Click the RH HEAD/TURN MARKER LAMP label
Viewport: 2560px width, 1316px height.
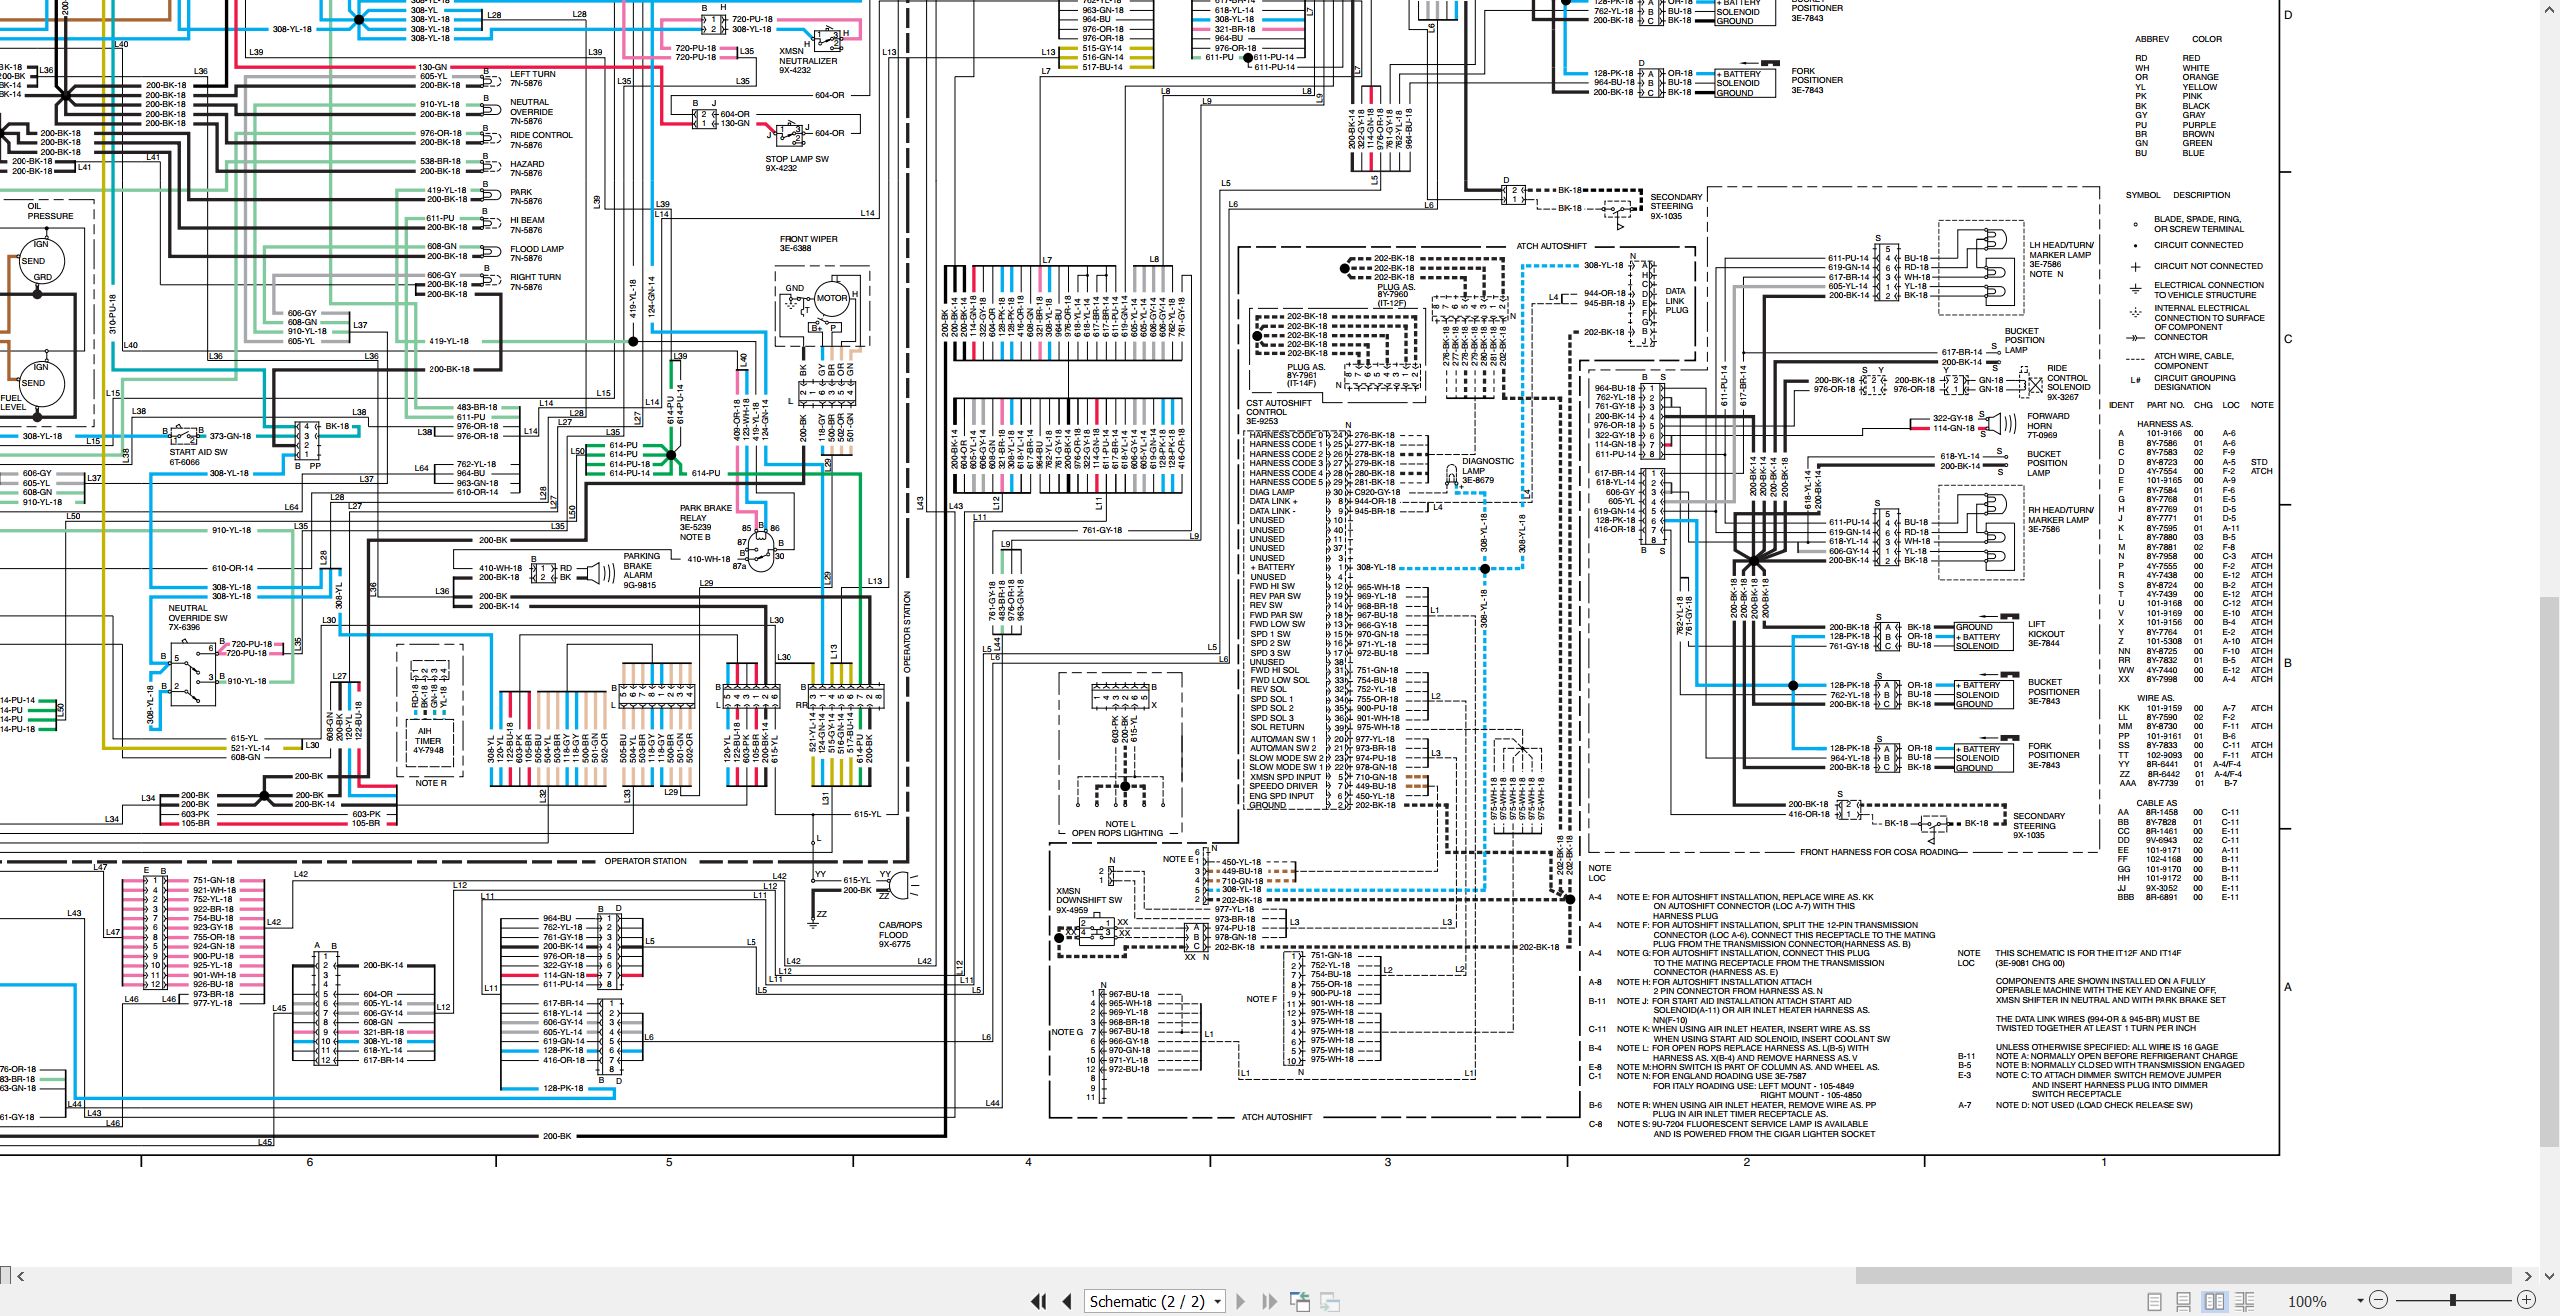point(2060,515)
